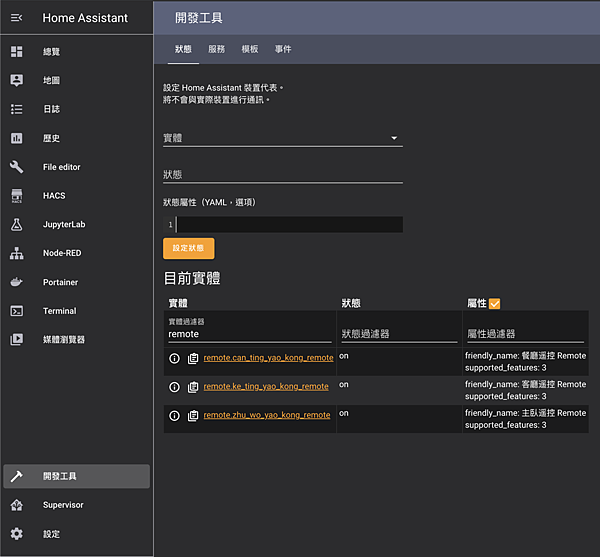Show info for remote.ke_ting_yao_kong_remote

174,387
